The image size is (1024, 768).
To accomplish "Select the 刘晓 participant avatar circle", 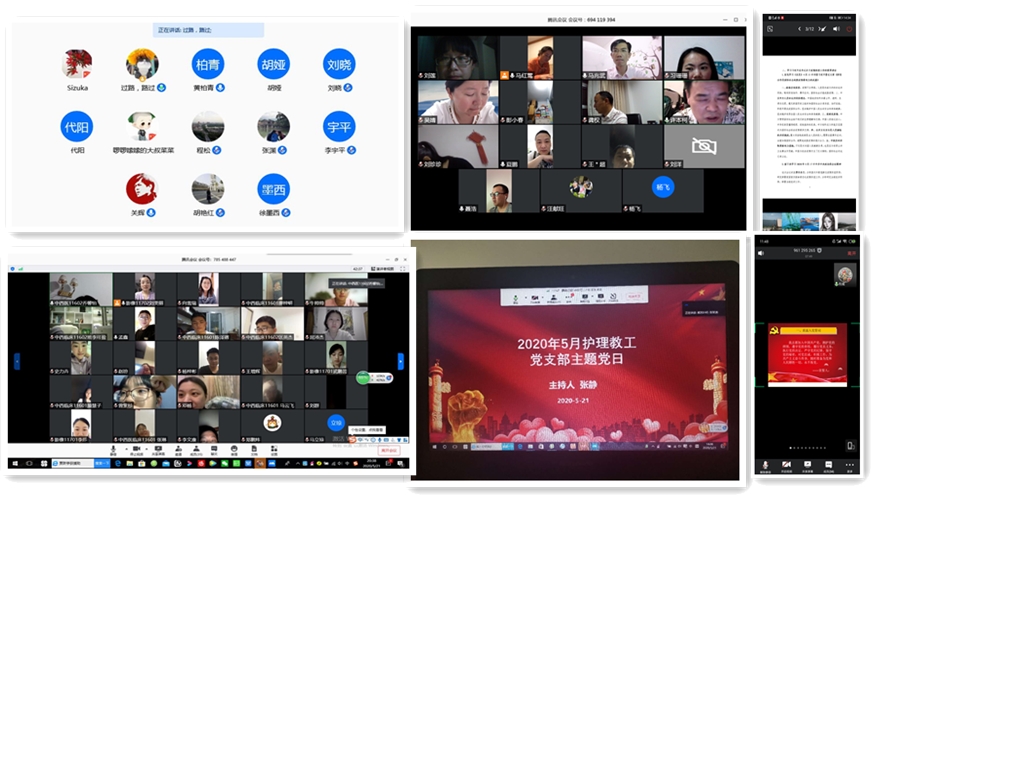I will point(339,65).
